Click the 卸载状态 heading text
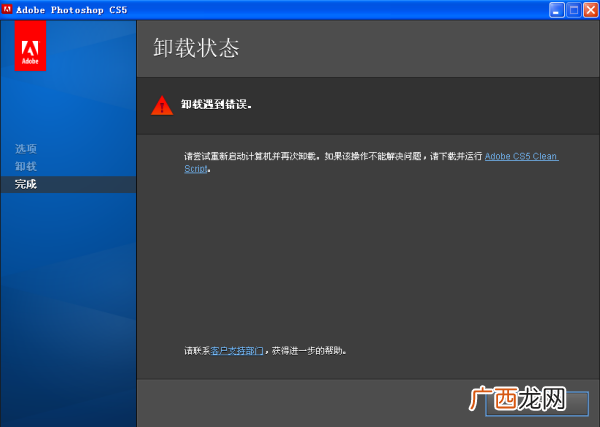 [x=196, y=48]
